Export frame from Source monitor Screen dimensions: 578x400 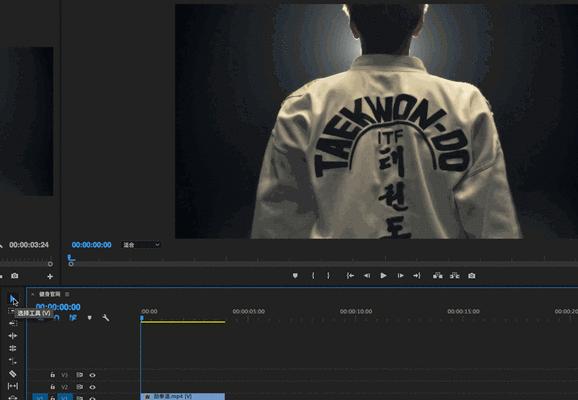coord(14,276)
